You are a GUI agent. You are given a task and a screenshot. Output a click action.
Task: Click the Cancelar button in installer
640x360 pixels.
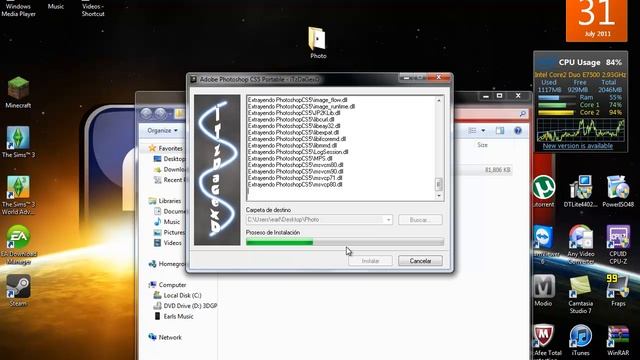(x=420, y=261)
